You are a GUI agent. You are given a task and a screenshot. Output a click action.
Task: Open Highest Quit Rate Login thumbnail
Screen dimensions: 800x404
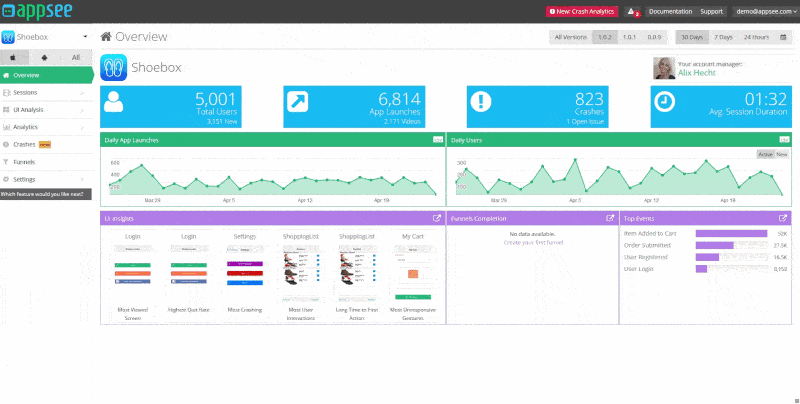[189, 273]
